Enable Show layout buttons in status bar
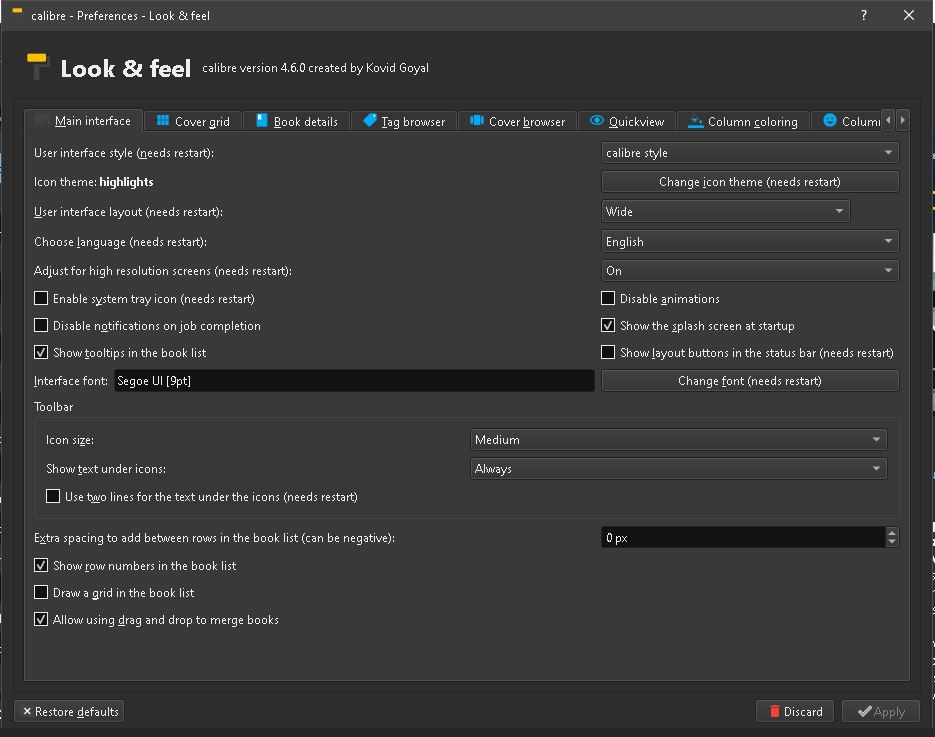935x737 pixels. [608, 352]
